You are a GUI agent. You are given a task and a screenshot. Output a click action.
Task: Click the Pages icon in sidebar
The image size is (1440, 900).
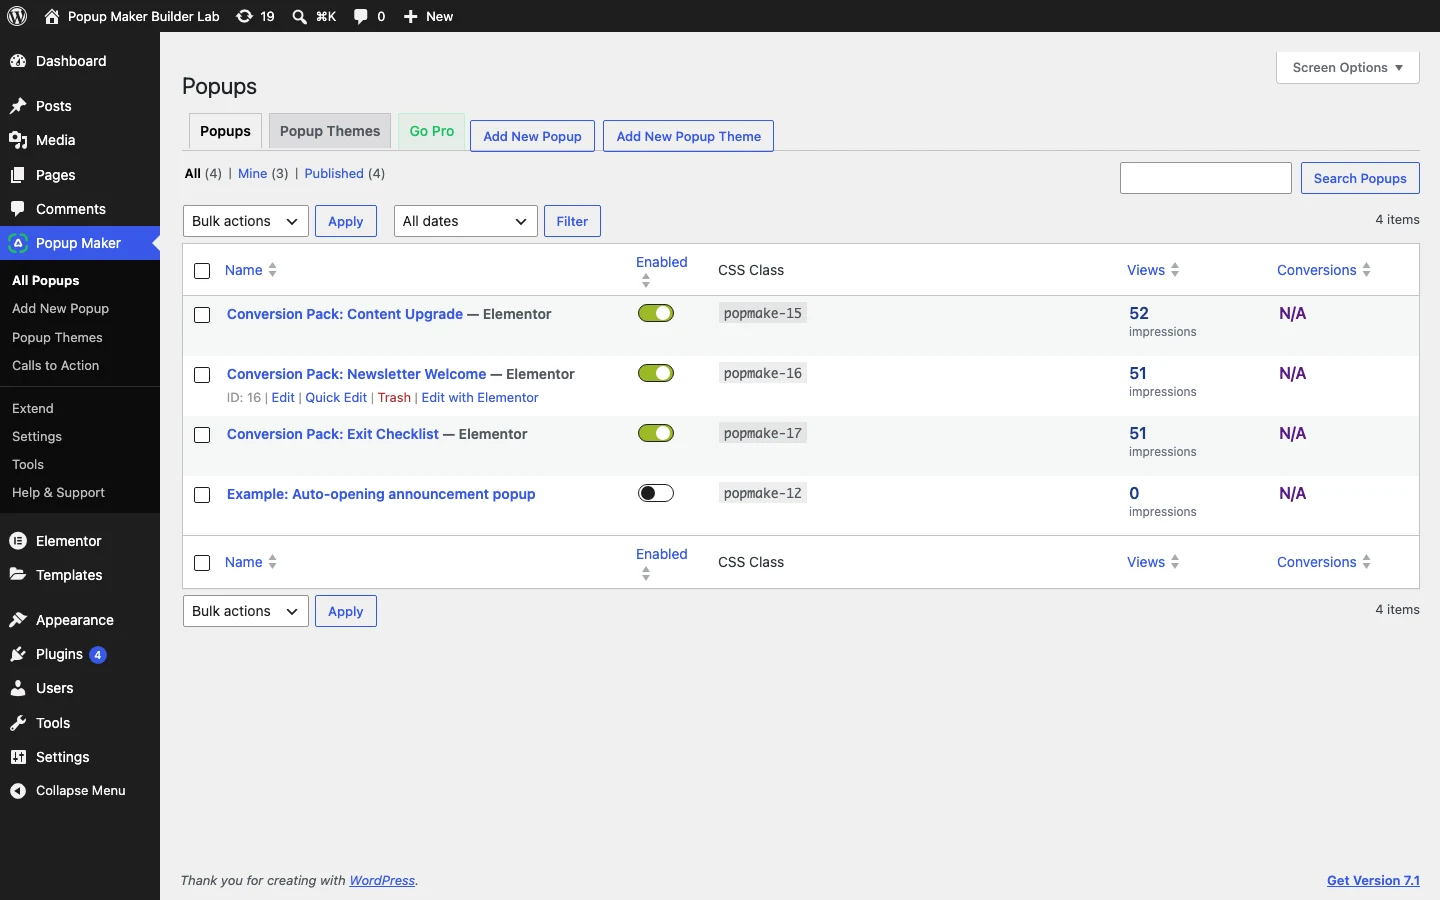click(x=18, y=175)
